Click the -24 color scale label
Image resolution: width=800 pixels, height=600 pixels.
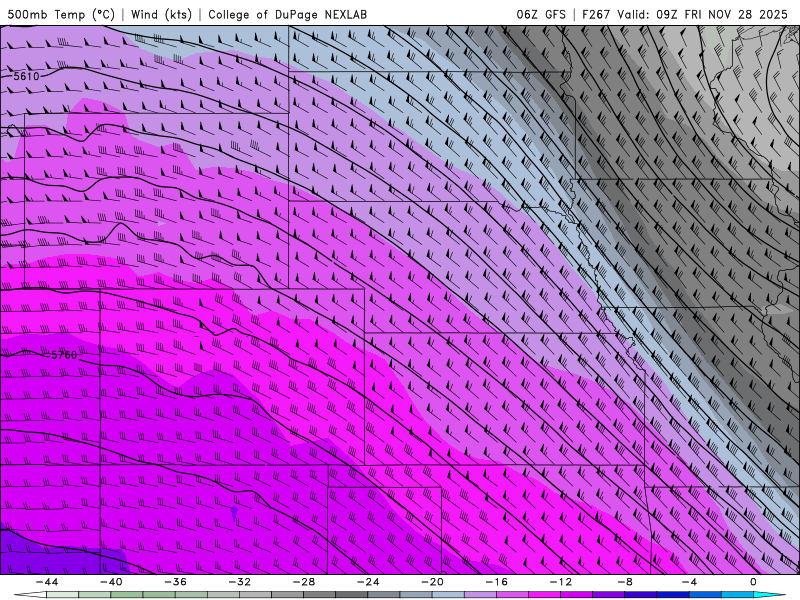click(368, 582)
